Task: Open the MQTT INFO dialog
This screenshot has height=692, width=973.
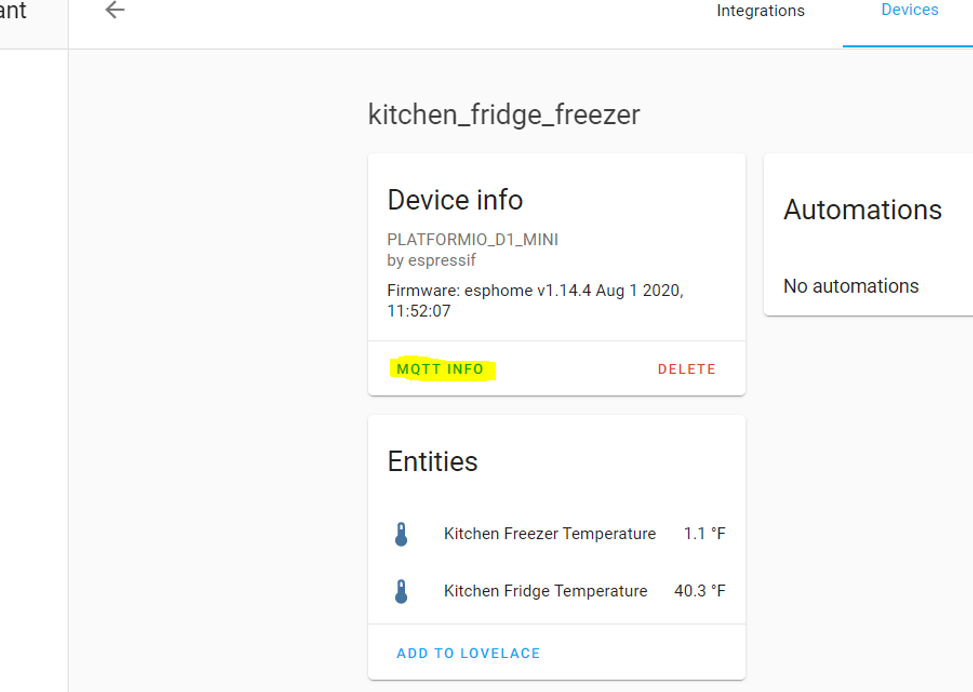Action: pyautogui.click(x=440, y=369)
